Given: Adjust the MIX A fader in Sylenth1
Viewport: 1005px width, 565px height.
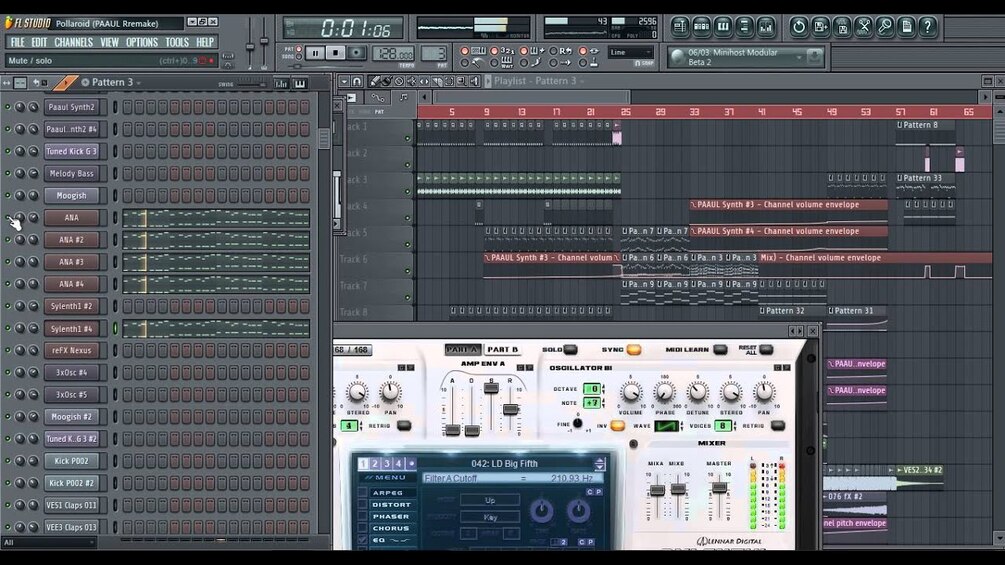Looking at the screenshot, I should [x=657, y=491].
